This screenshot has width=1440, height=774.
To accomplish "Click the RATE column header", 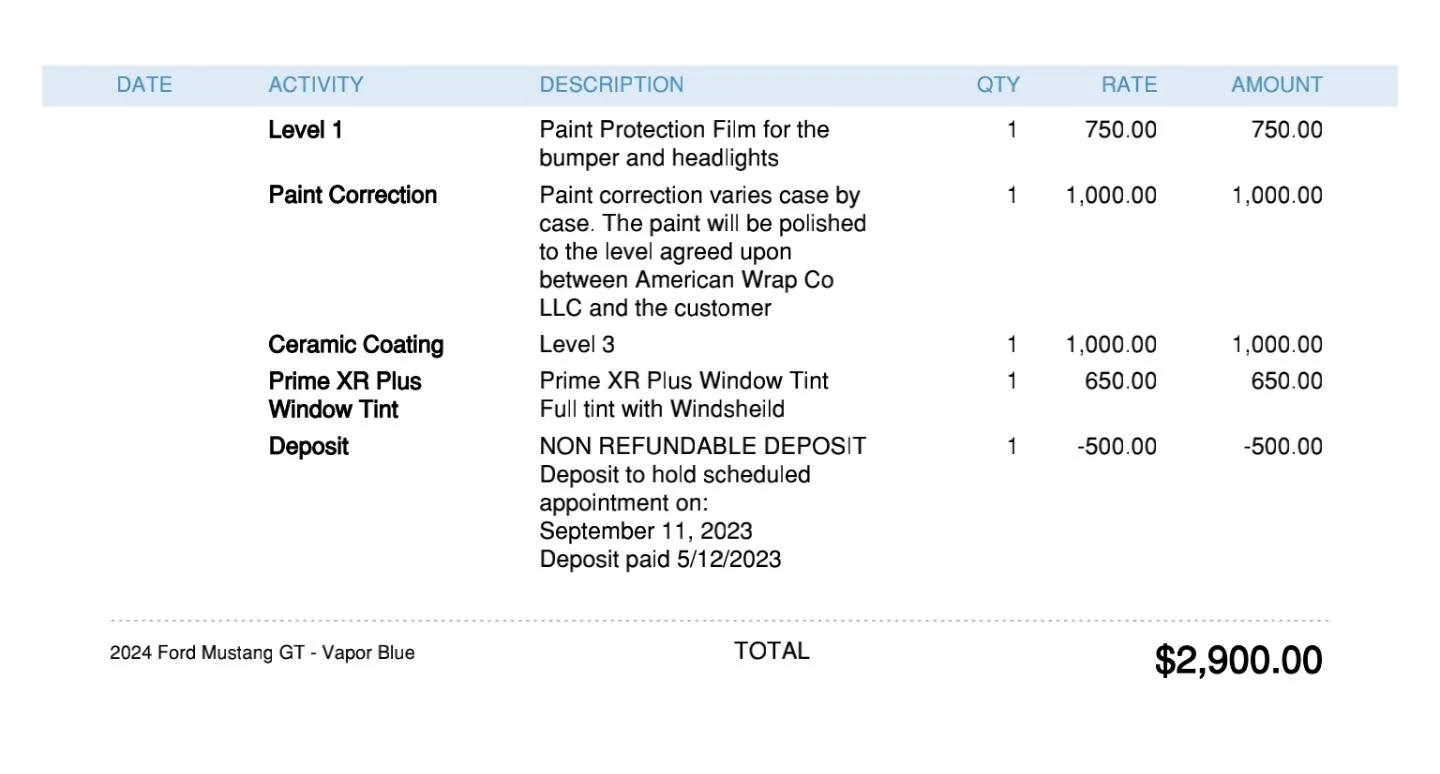I will point(1129,85).
